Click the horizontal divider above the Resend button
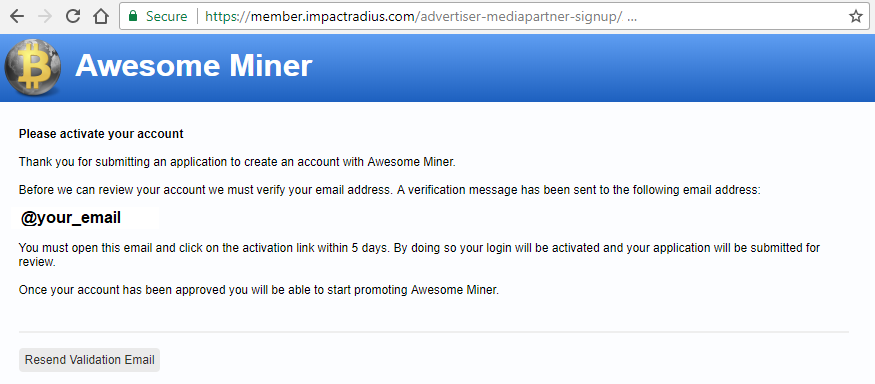875x384 pixels. coord(434,332)
